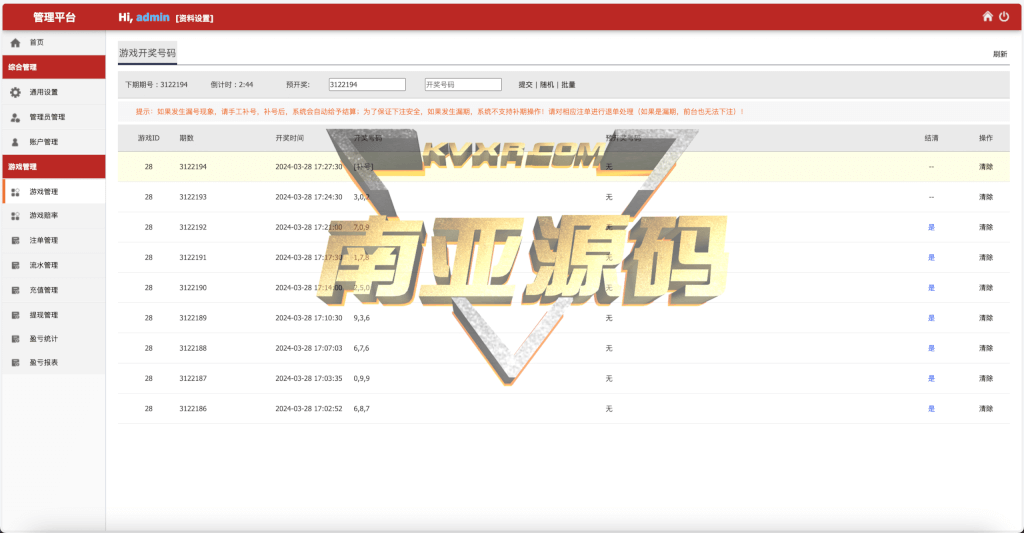Click the document icon beside 注单管理
1024x533 pixels.
pos(16,240)
